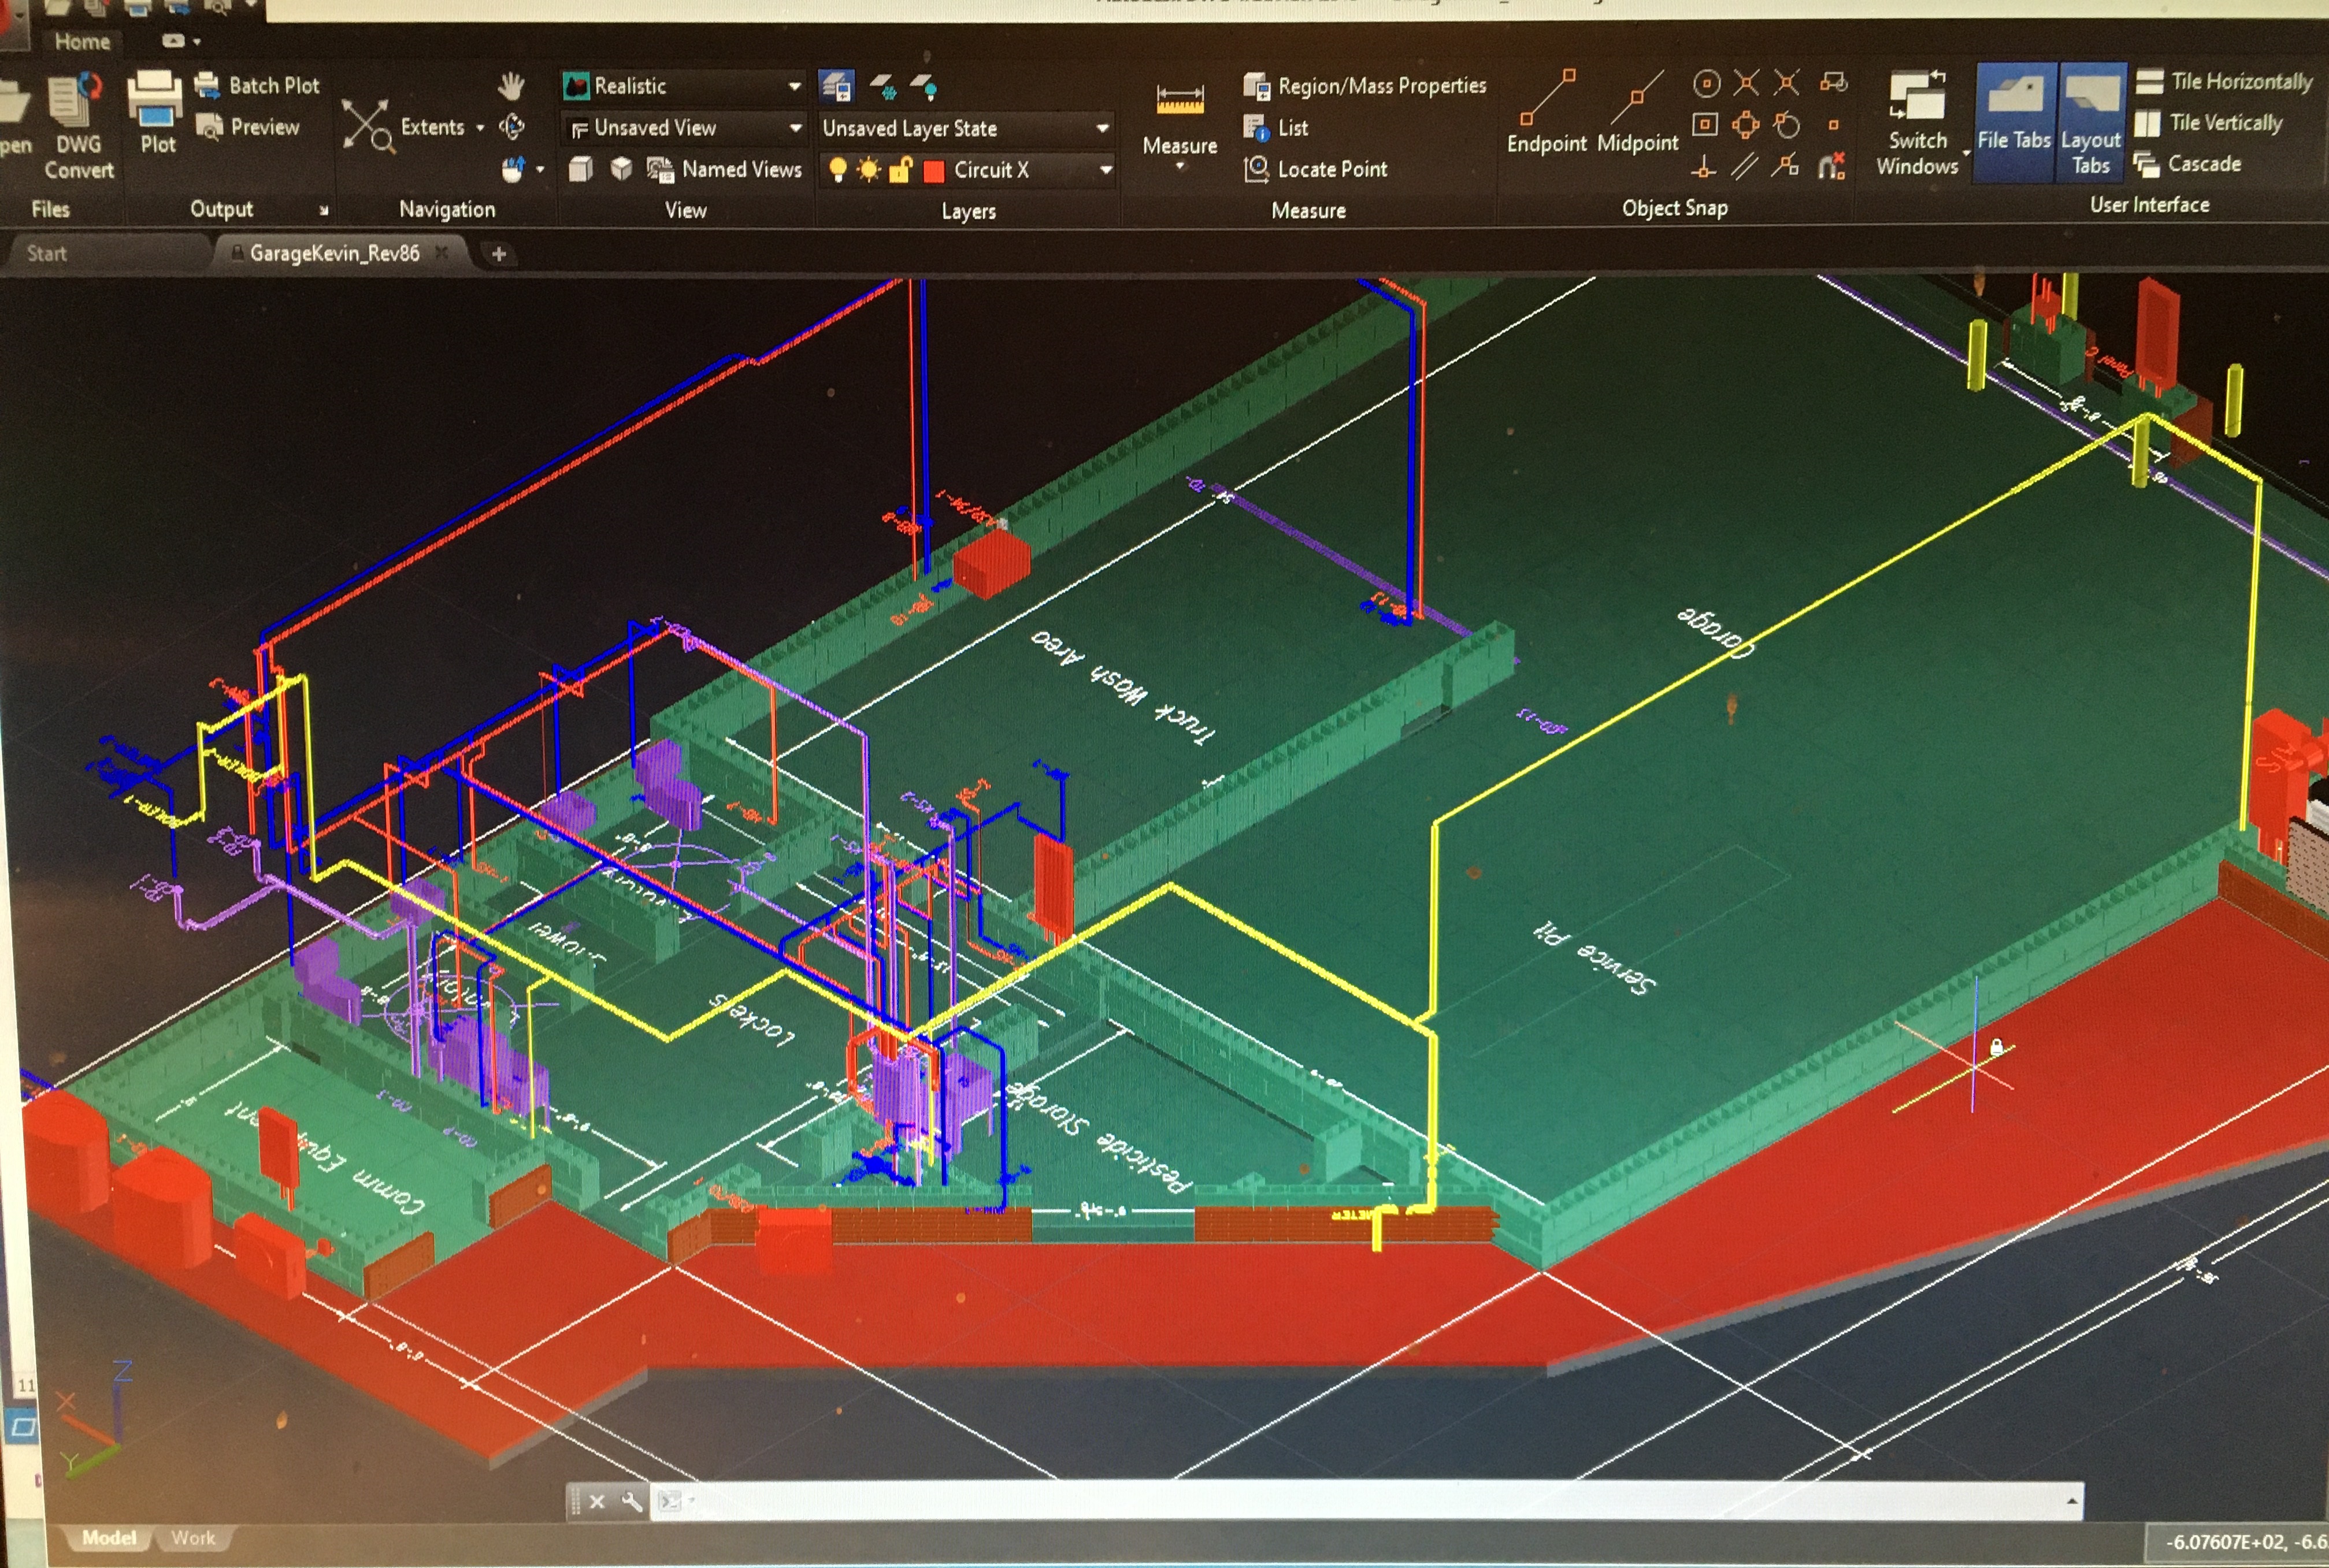Open the Circuit X layer dropdown
Image resolution: width=2329 pixels, height=1568 pixels.
1105,170
